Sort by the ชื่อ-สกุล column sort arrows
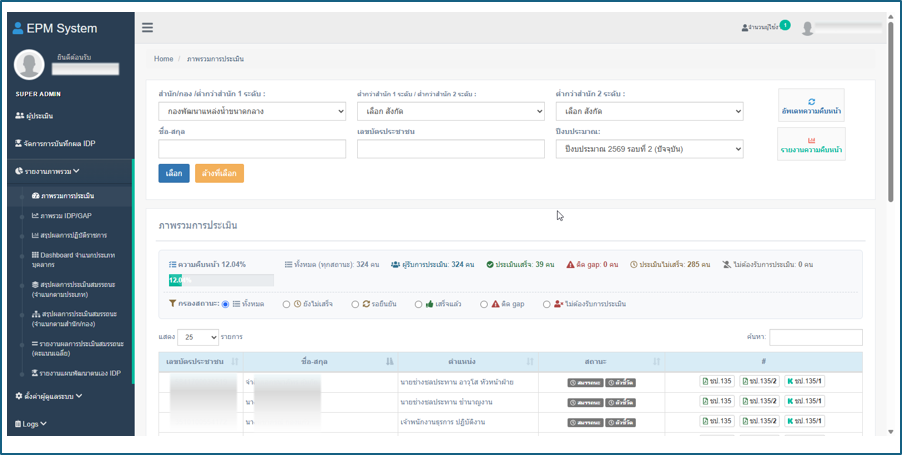 point(389,362)
